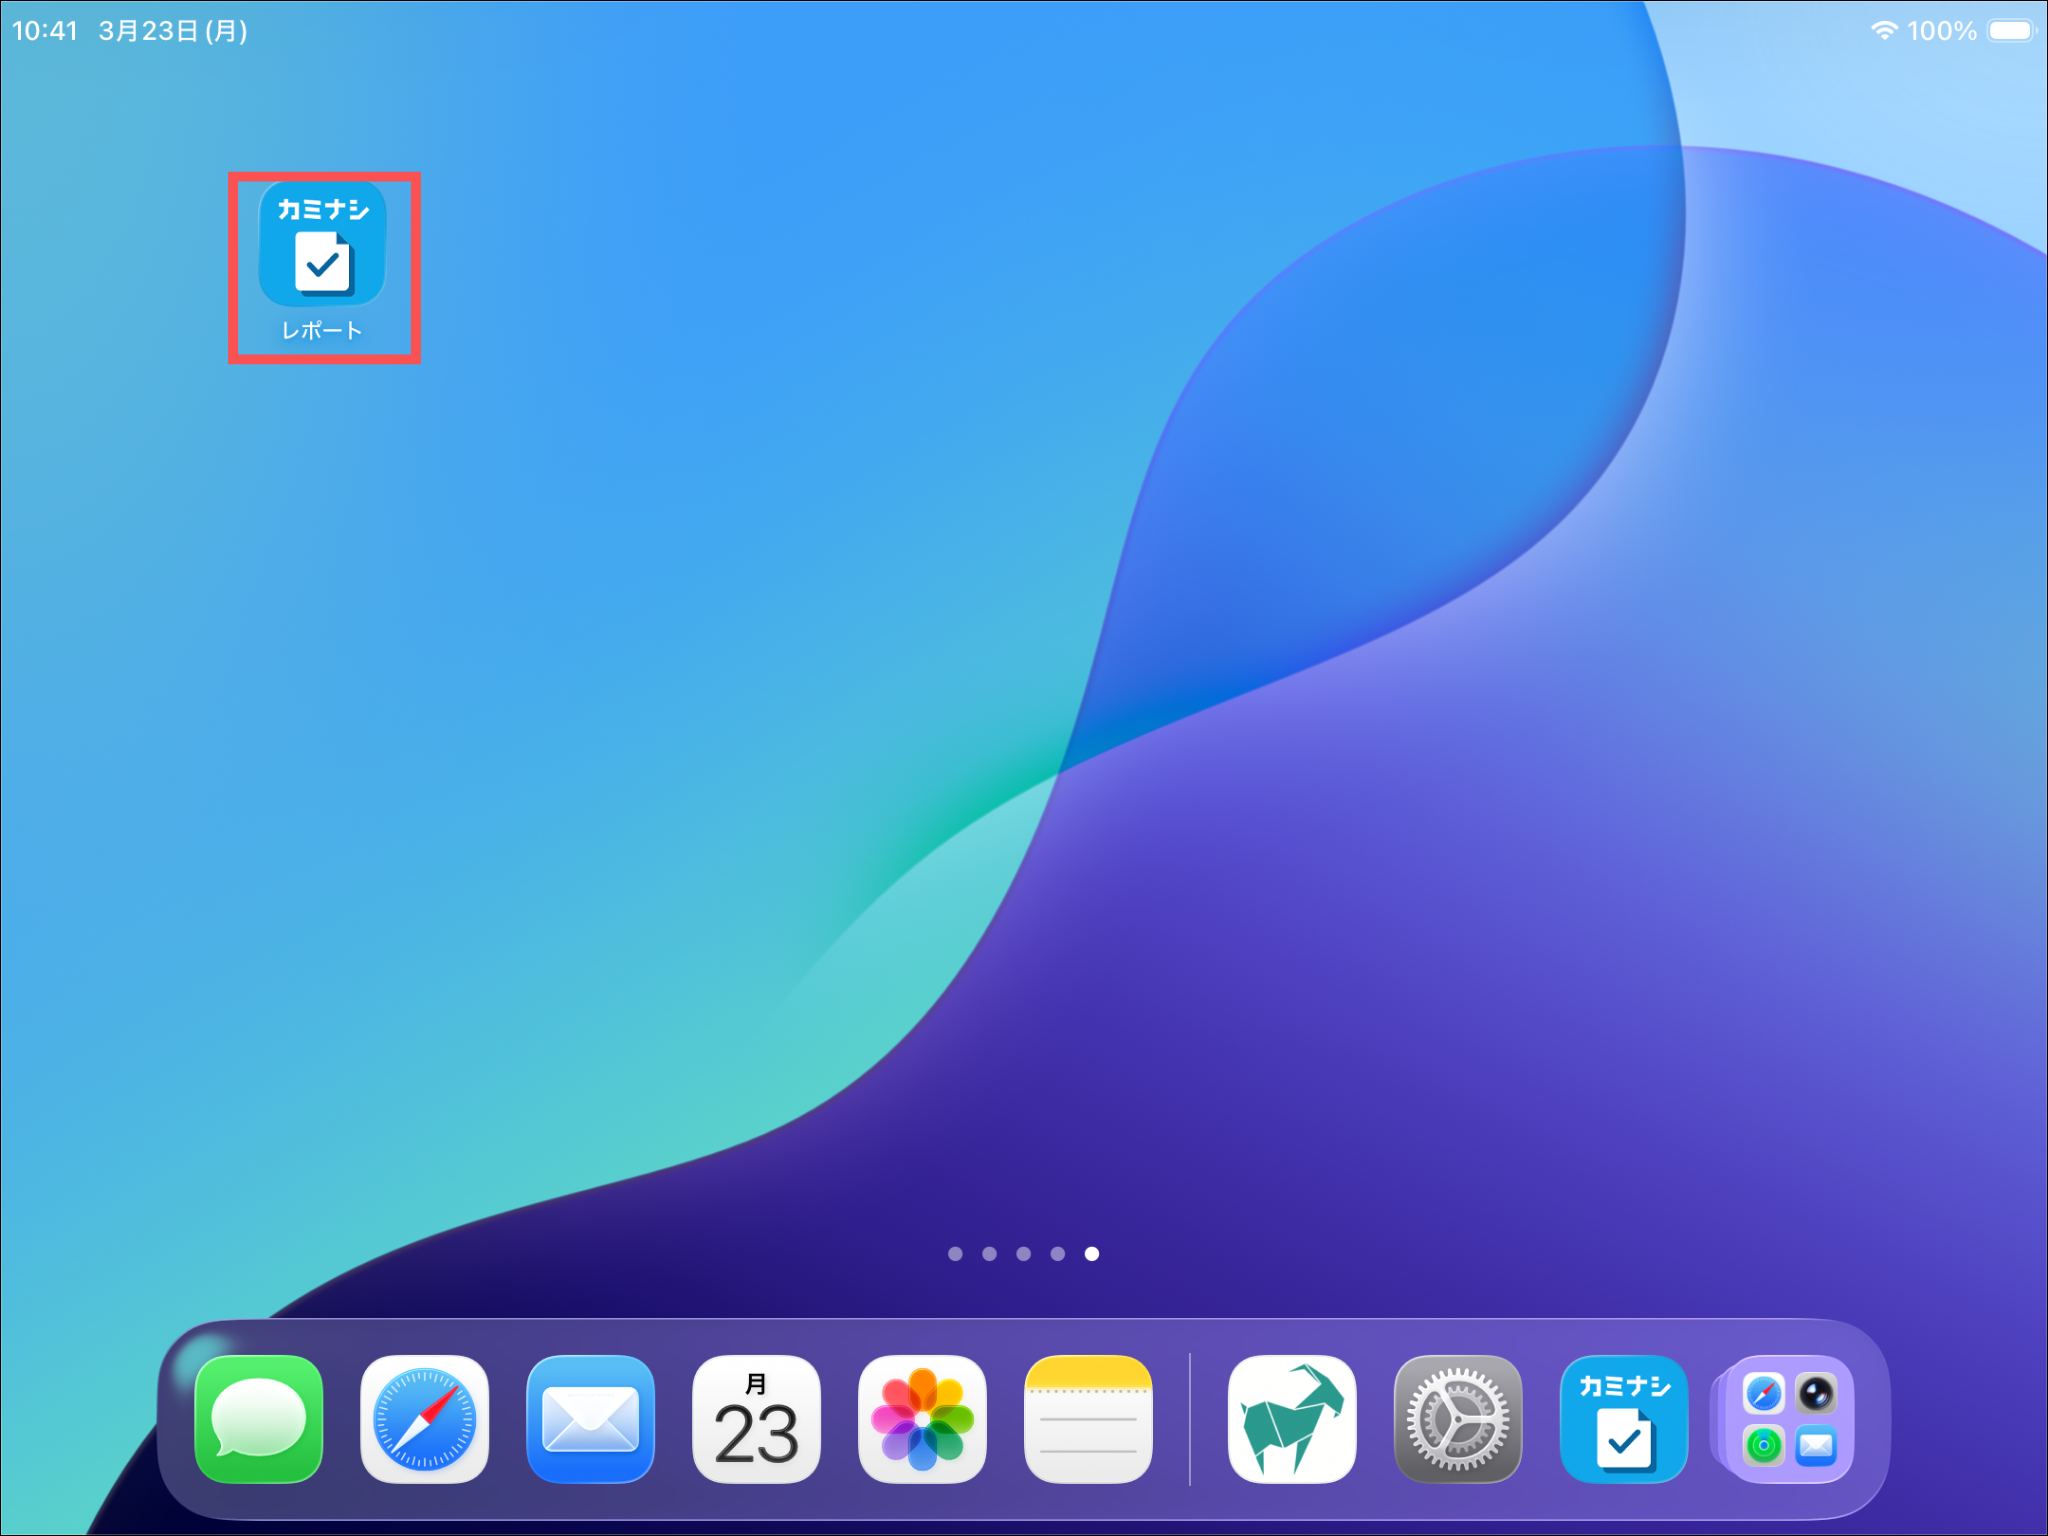Open the Mail app in dock
The height and width of the screenshot is (1536, 2048).
(591, 1418)
